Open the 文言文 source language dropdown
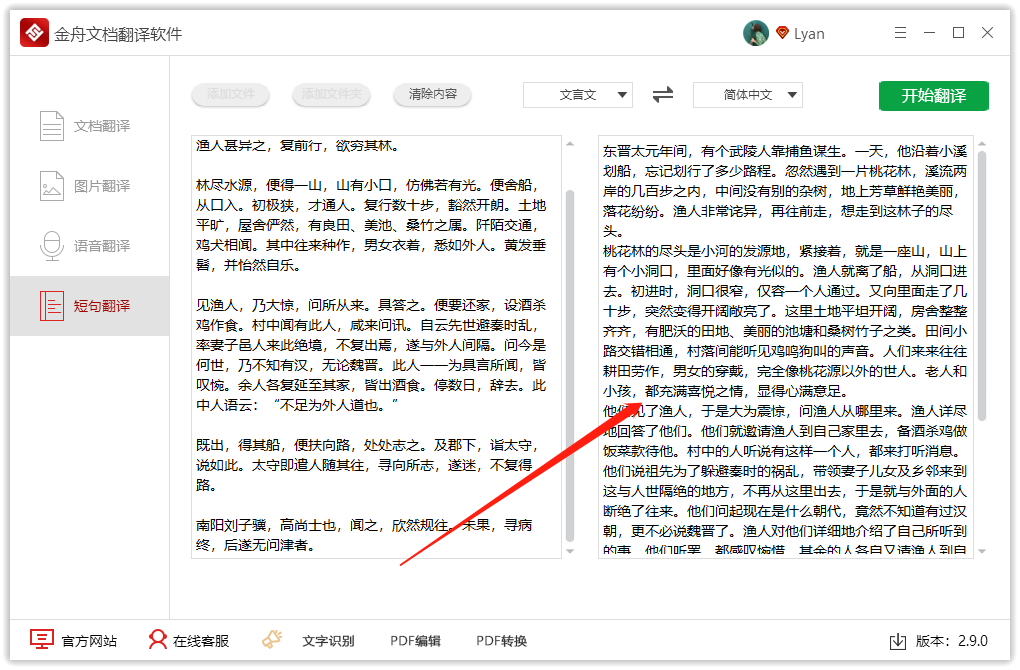The image size is (1020, 670). (577, 95)
